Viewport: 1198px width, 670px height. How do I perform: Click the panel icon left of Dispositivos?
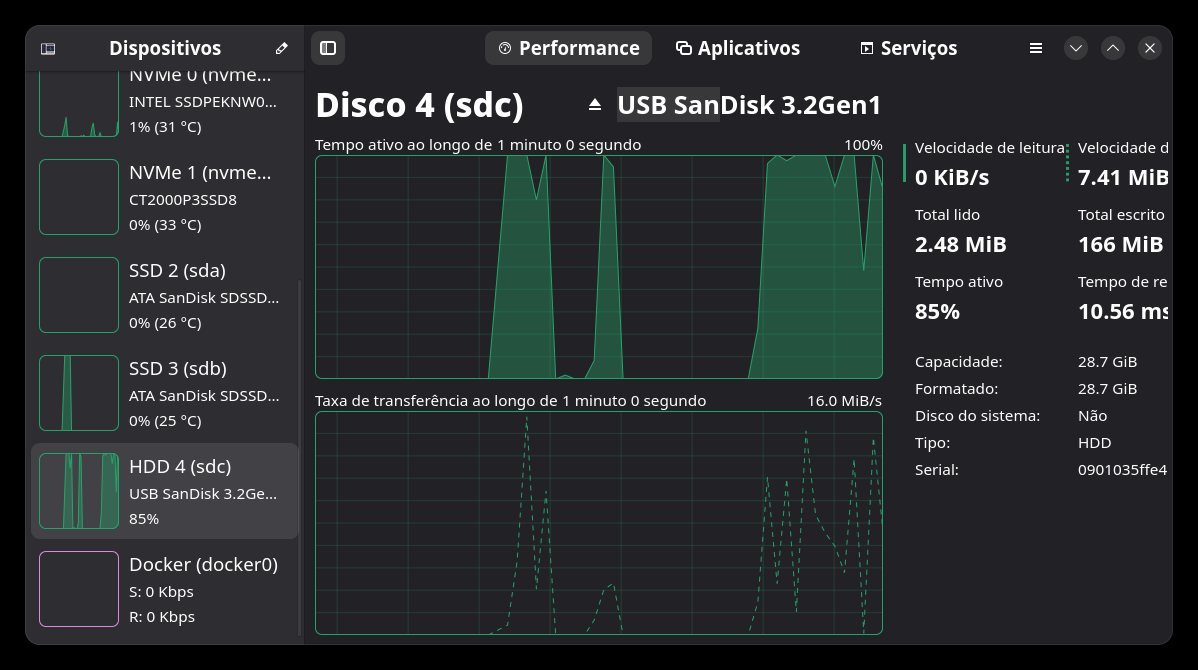coord(48,48)
